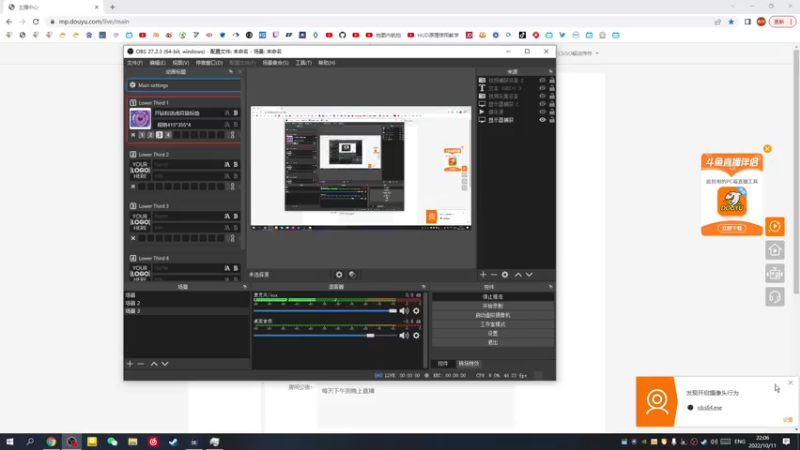This screenshot has height=450, width=800.
Task: Adjust the desktop audio volume slider
Action: (325, 336)
